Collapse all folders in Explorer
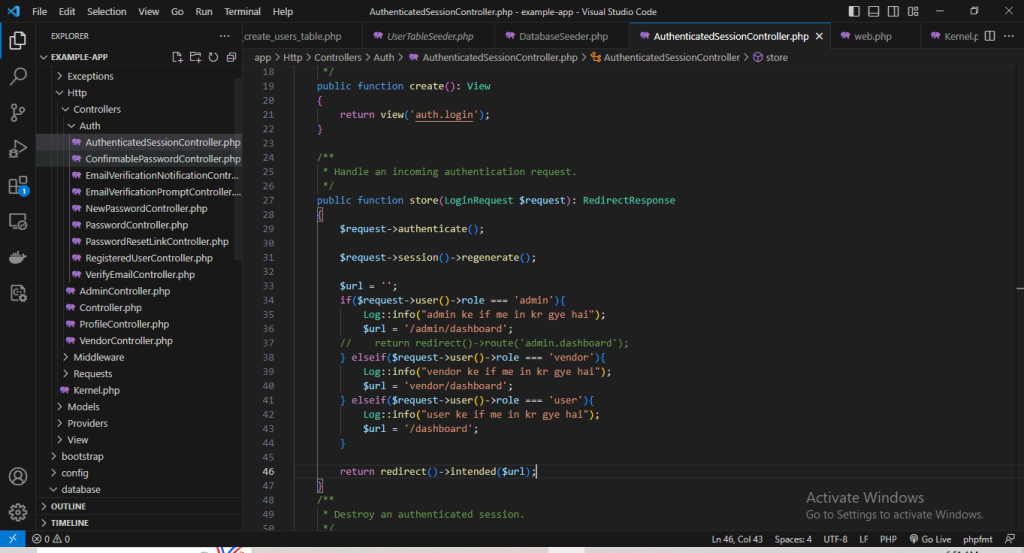 [x=231, y=58]
